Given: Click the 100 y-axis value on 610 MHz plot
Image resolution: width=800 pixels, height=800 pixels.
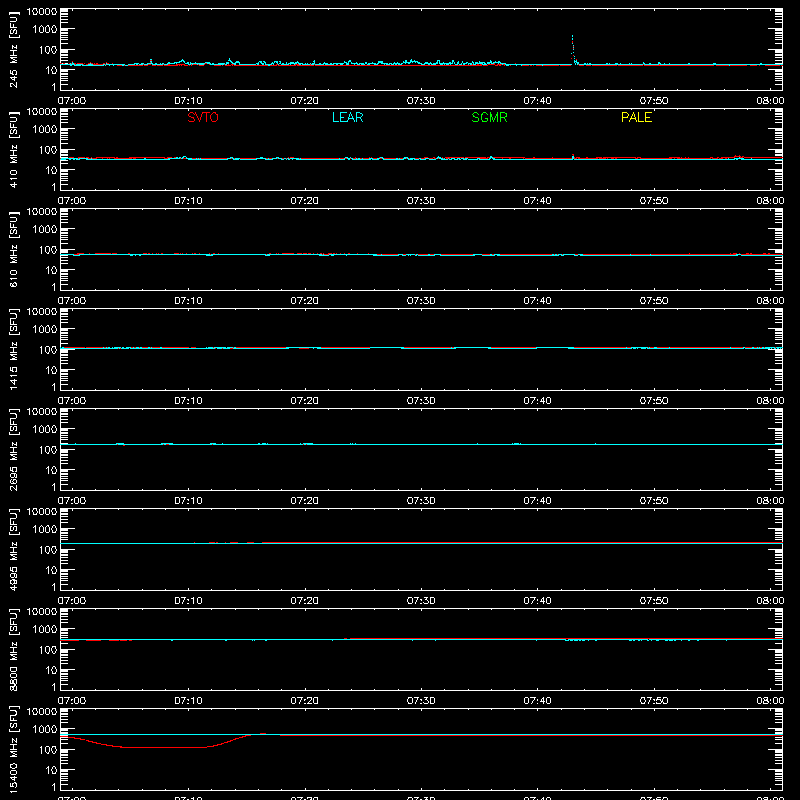Looking at the screenshot, I should coord(48,250).
